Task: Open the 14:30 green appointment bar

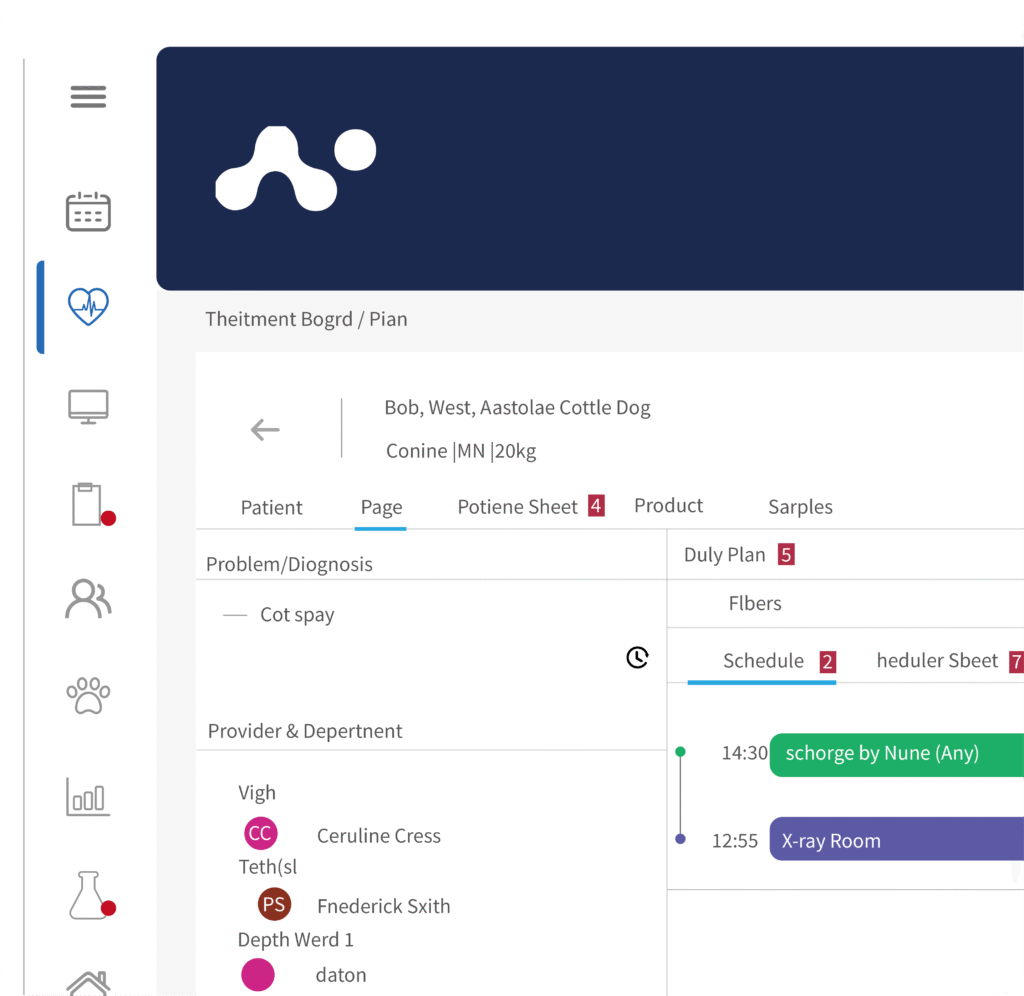Action: (895, 754)
